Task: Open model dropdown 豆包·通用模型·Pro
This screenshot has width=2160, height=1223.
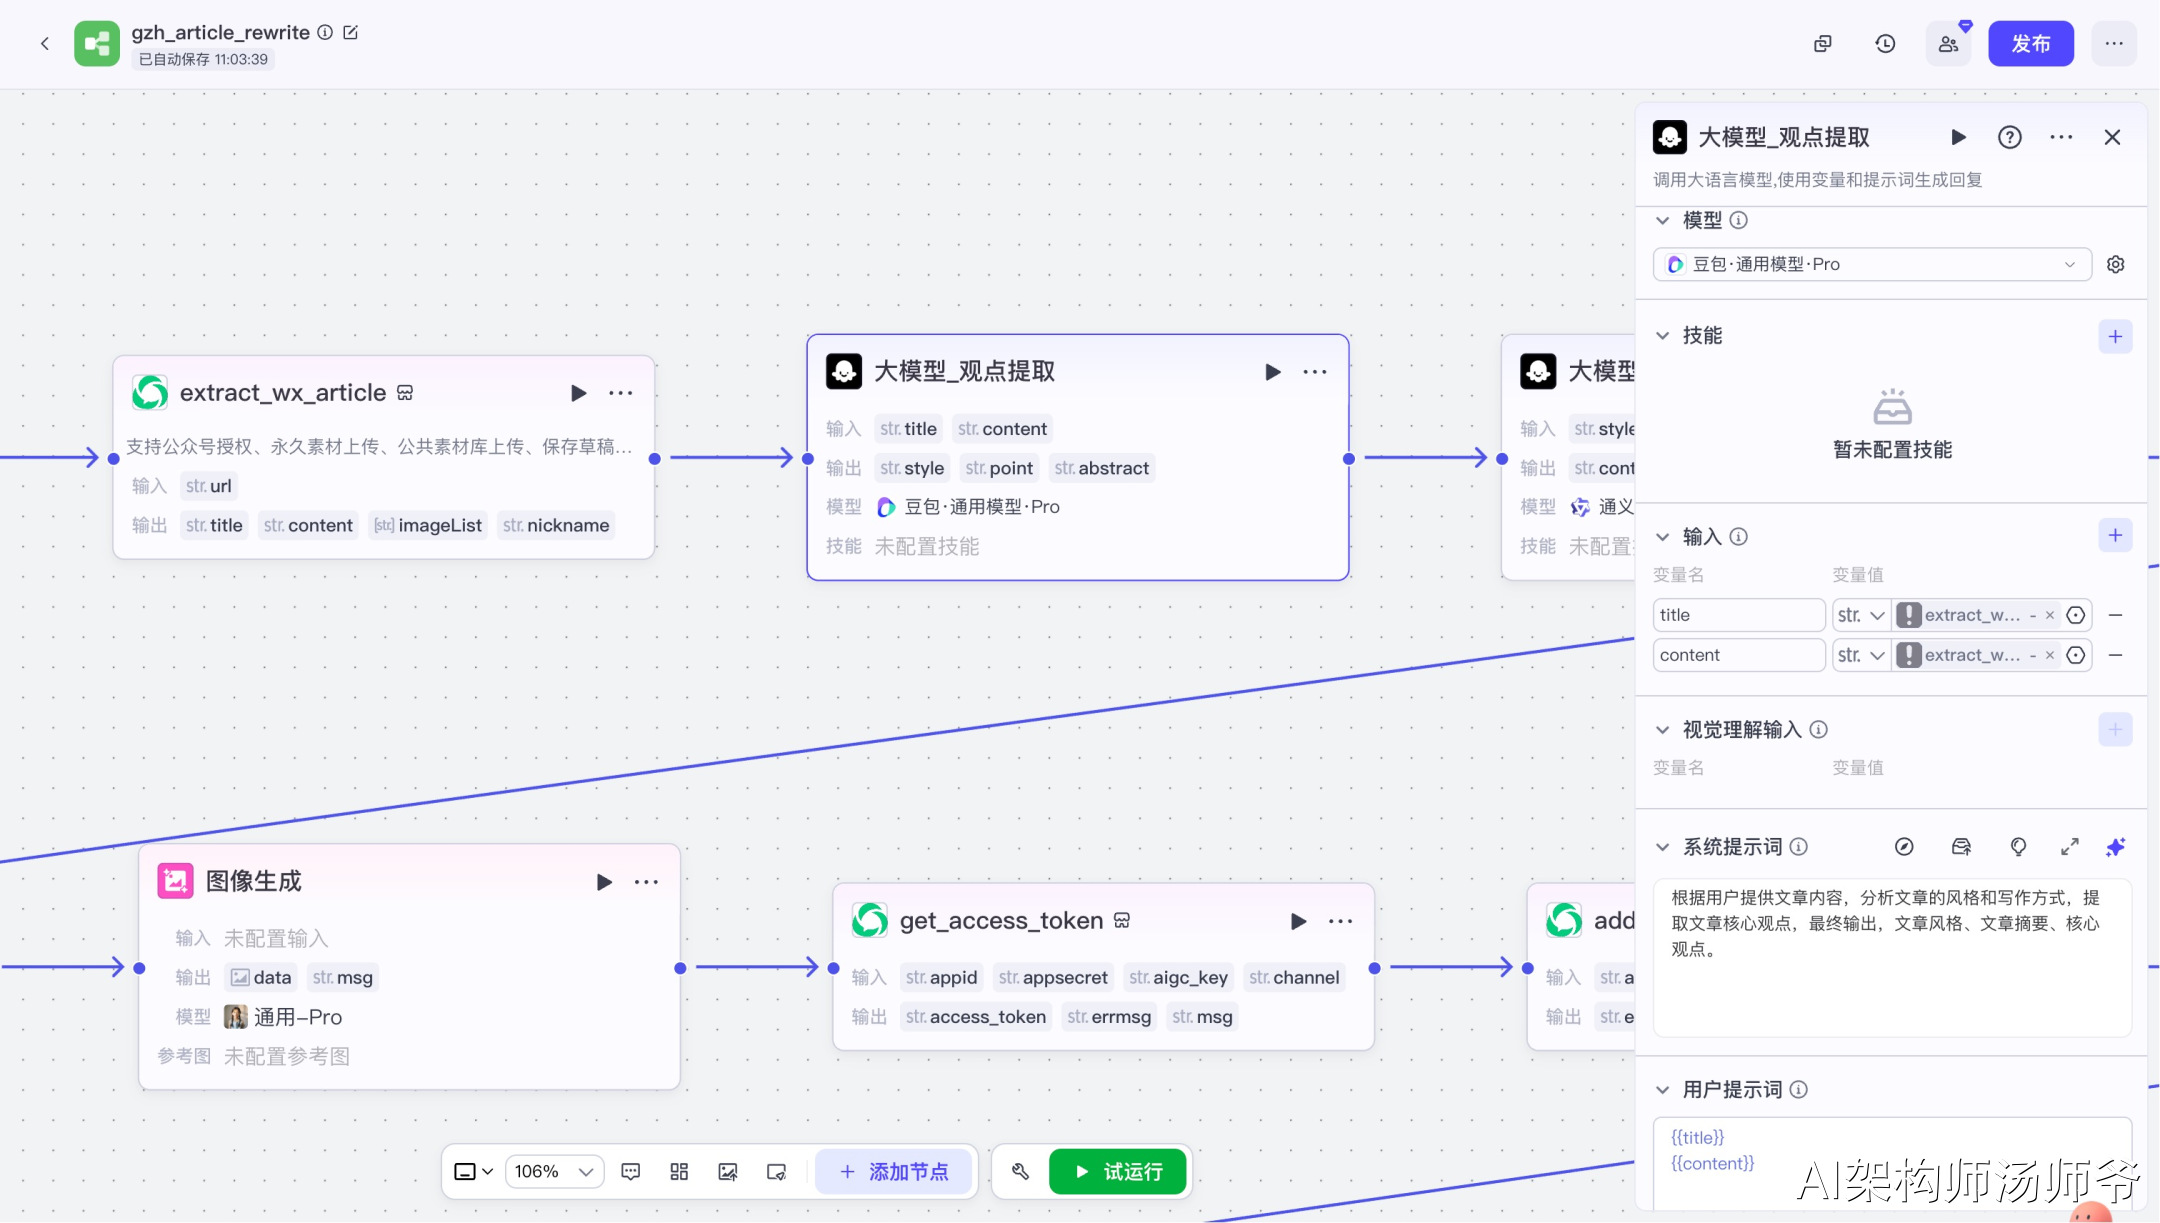Action: [x=1871, y=264]
